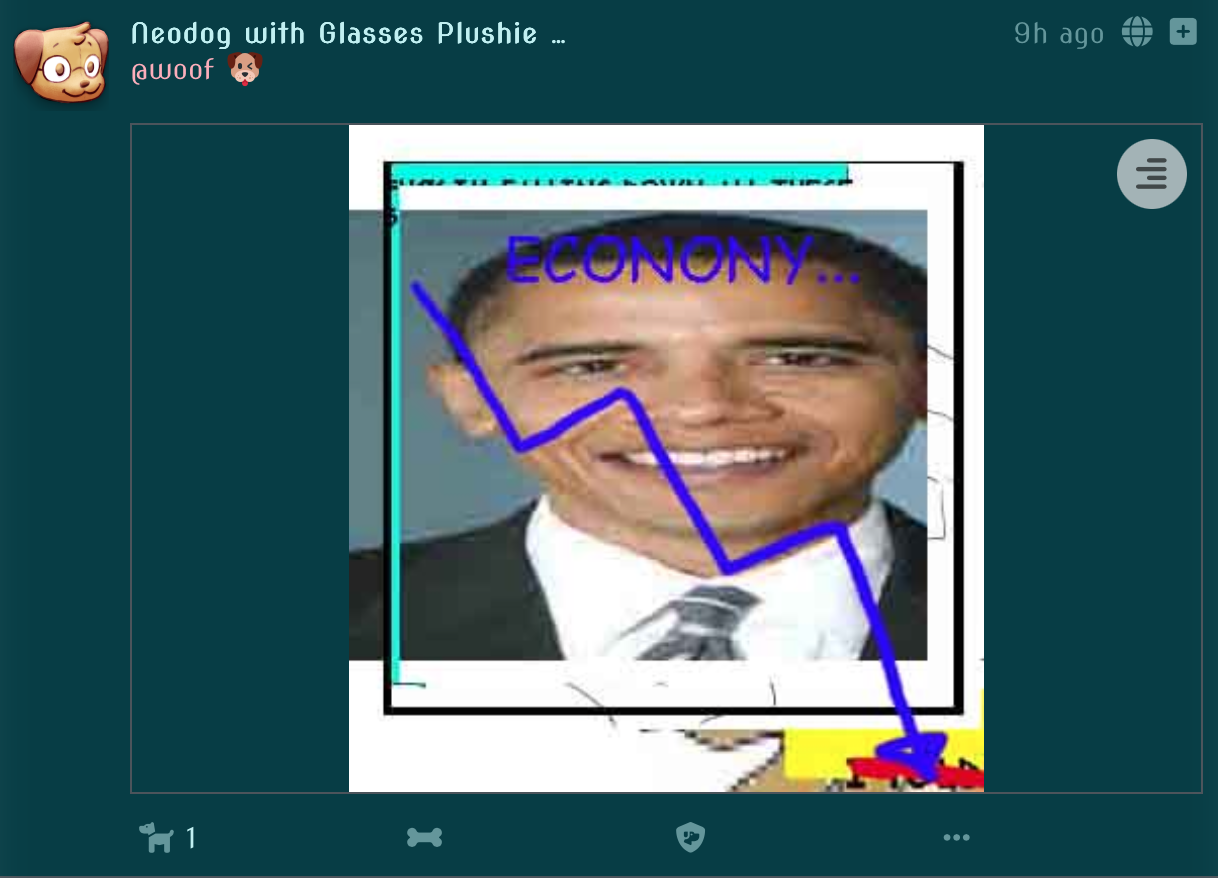This screenshot has height=878, width=1218.
Task: Open the Neodog avatar profile picture
Action: [61, 61]
